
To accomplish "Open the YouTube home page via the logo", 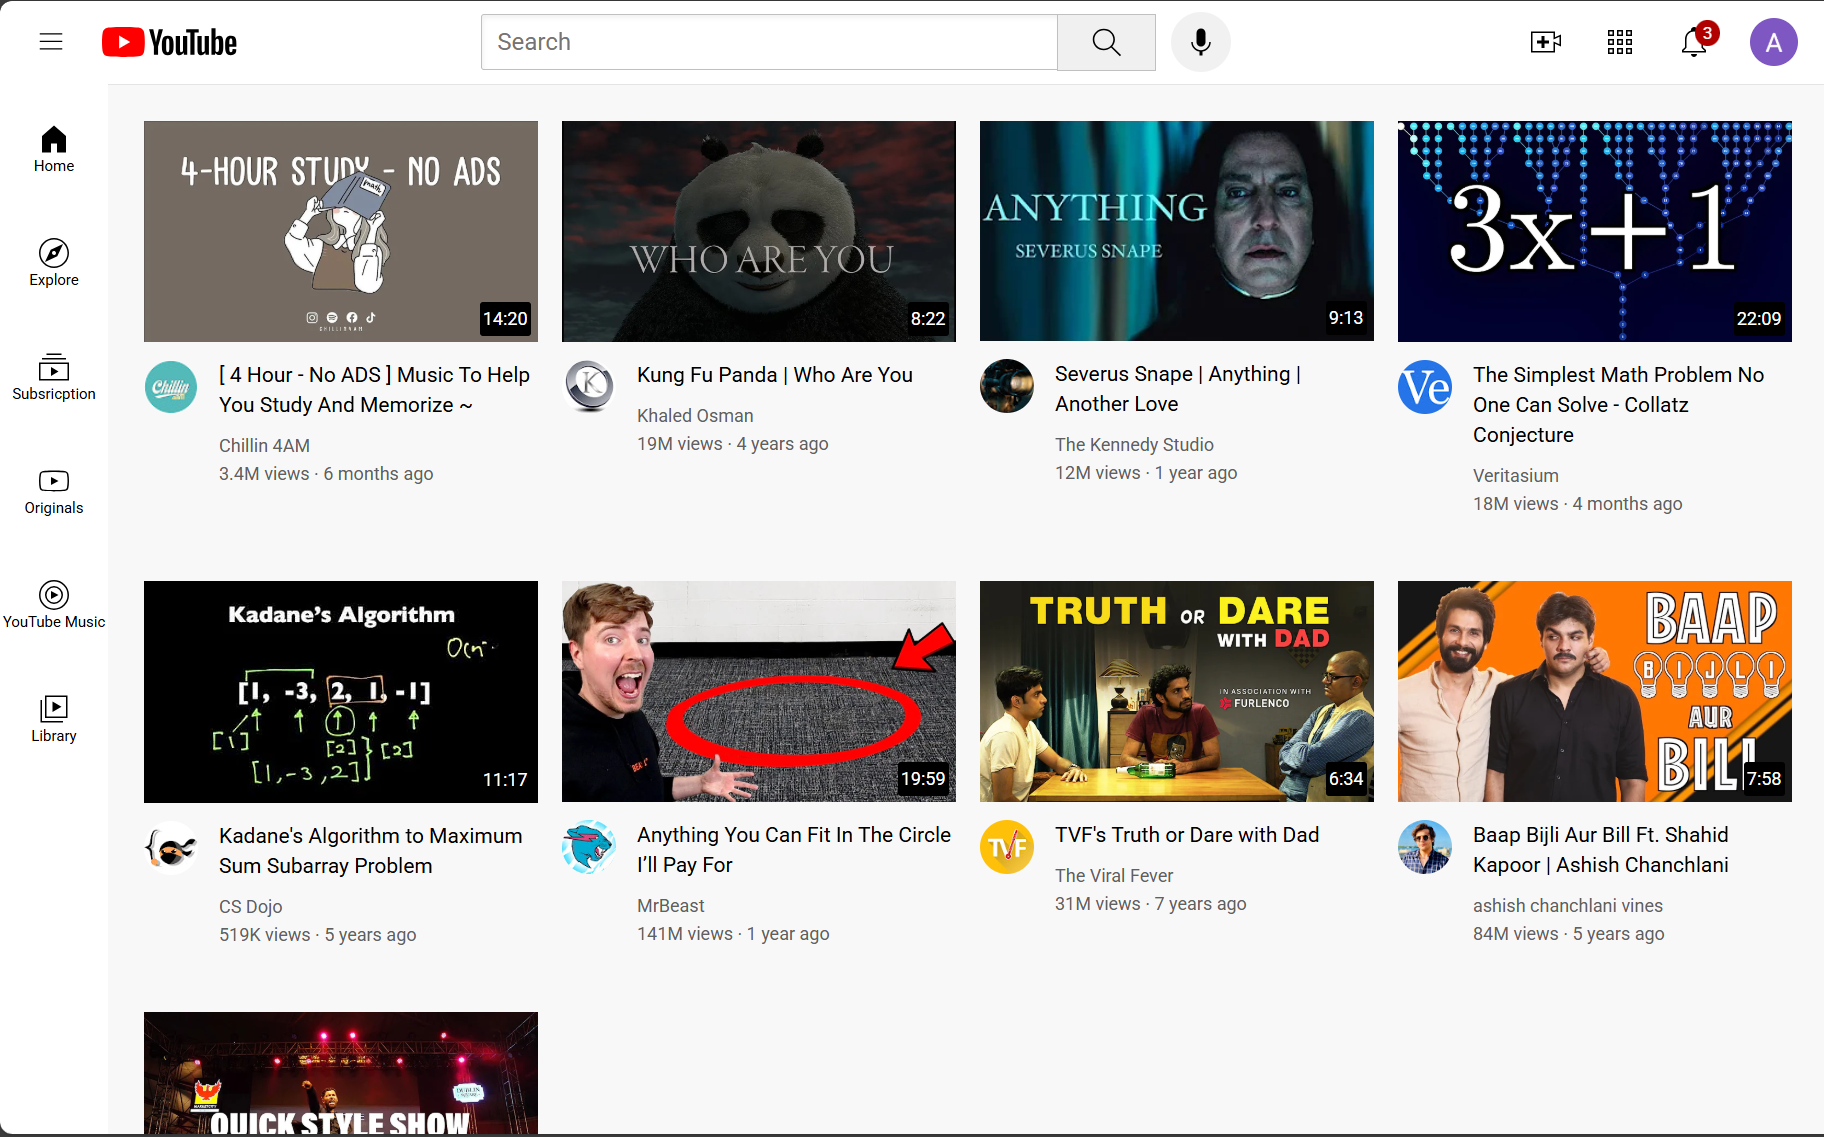I will (x=168, y=41).
